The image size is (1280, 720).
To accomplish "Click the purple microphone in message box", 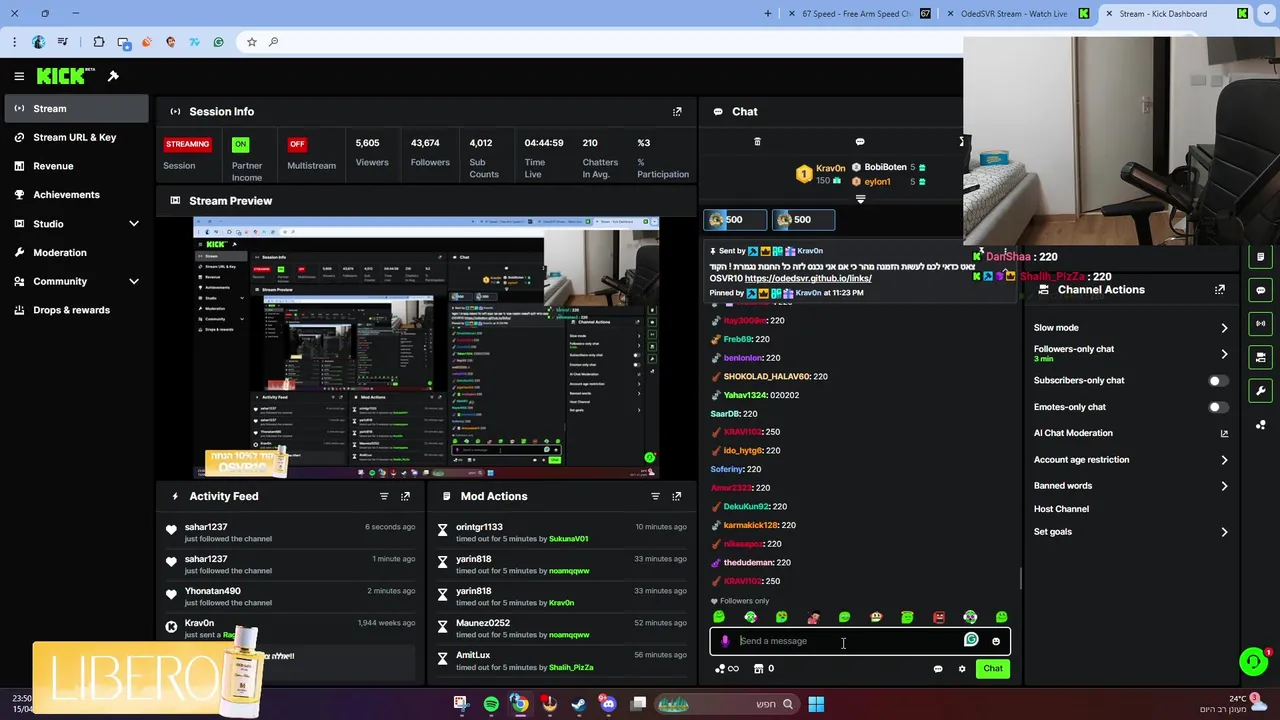I will click(x=725, y=641).
